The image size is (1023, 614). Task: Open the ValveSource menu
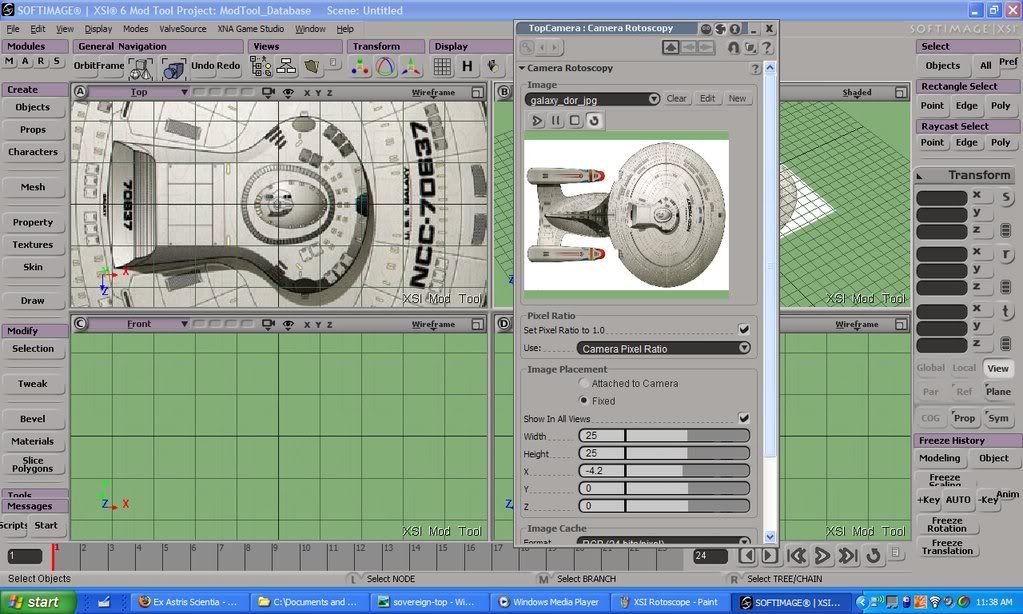pyautogui.click(x=183, y=29)
